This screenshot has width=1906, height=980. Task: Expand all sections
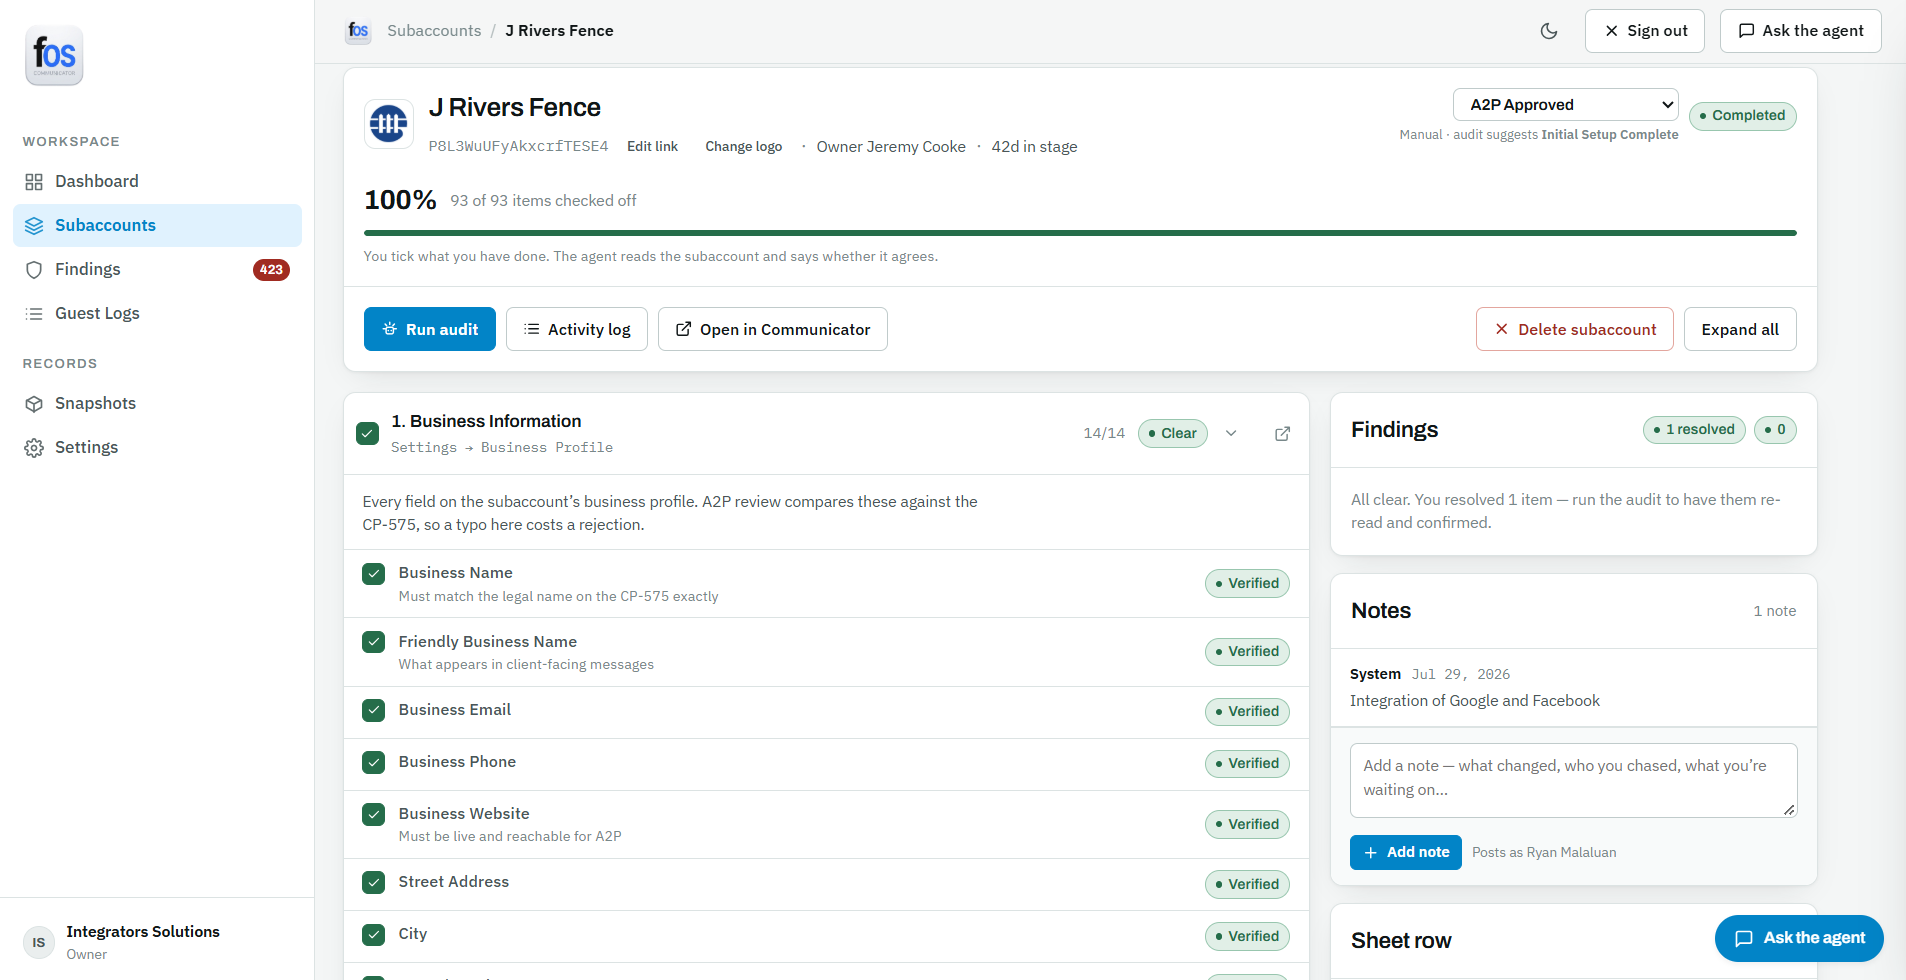click(x=1740, y=329)
